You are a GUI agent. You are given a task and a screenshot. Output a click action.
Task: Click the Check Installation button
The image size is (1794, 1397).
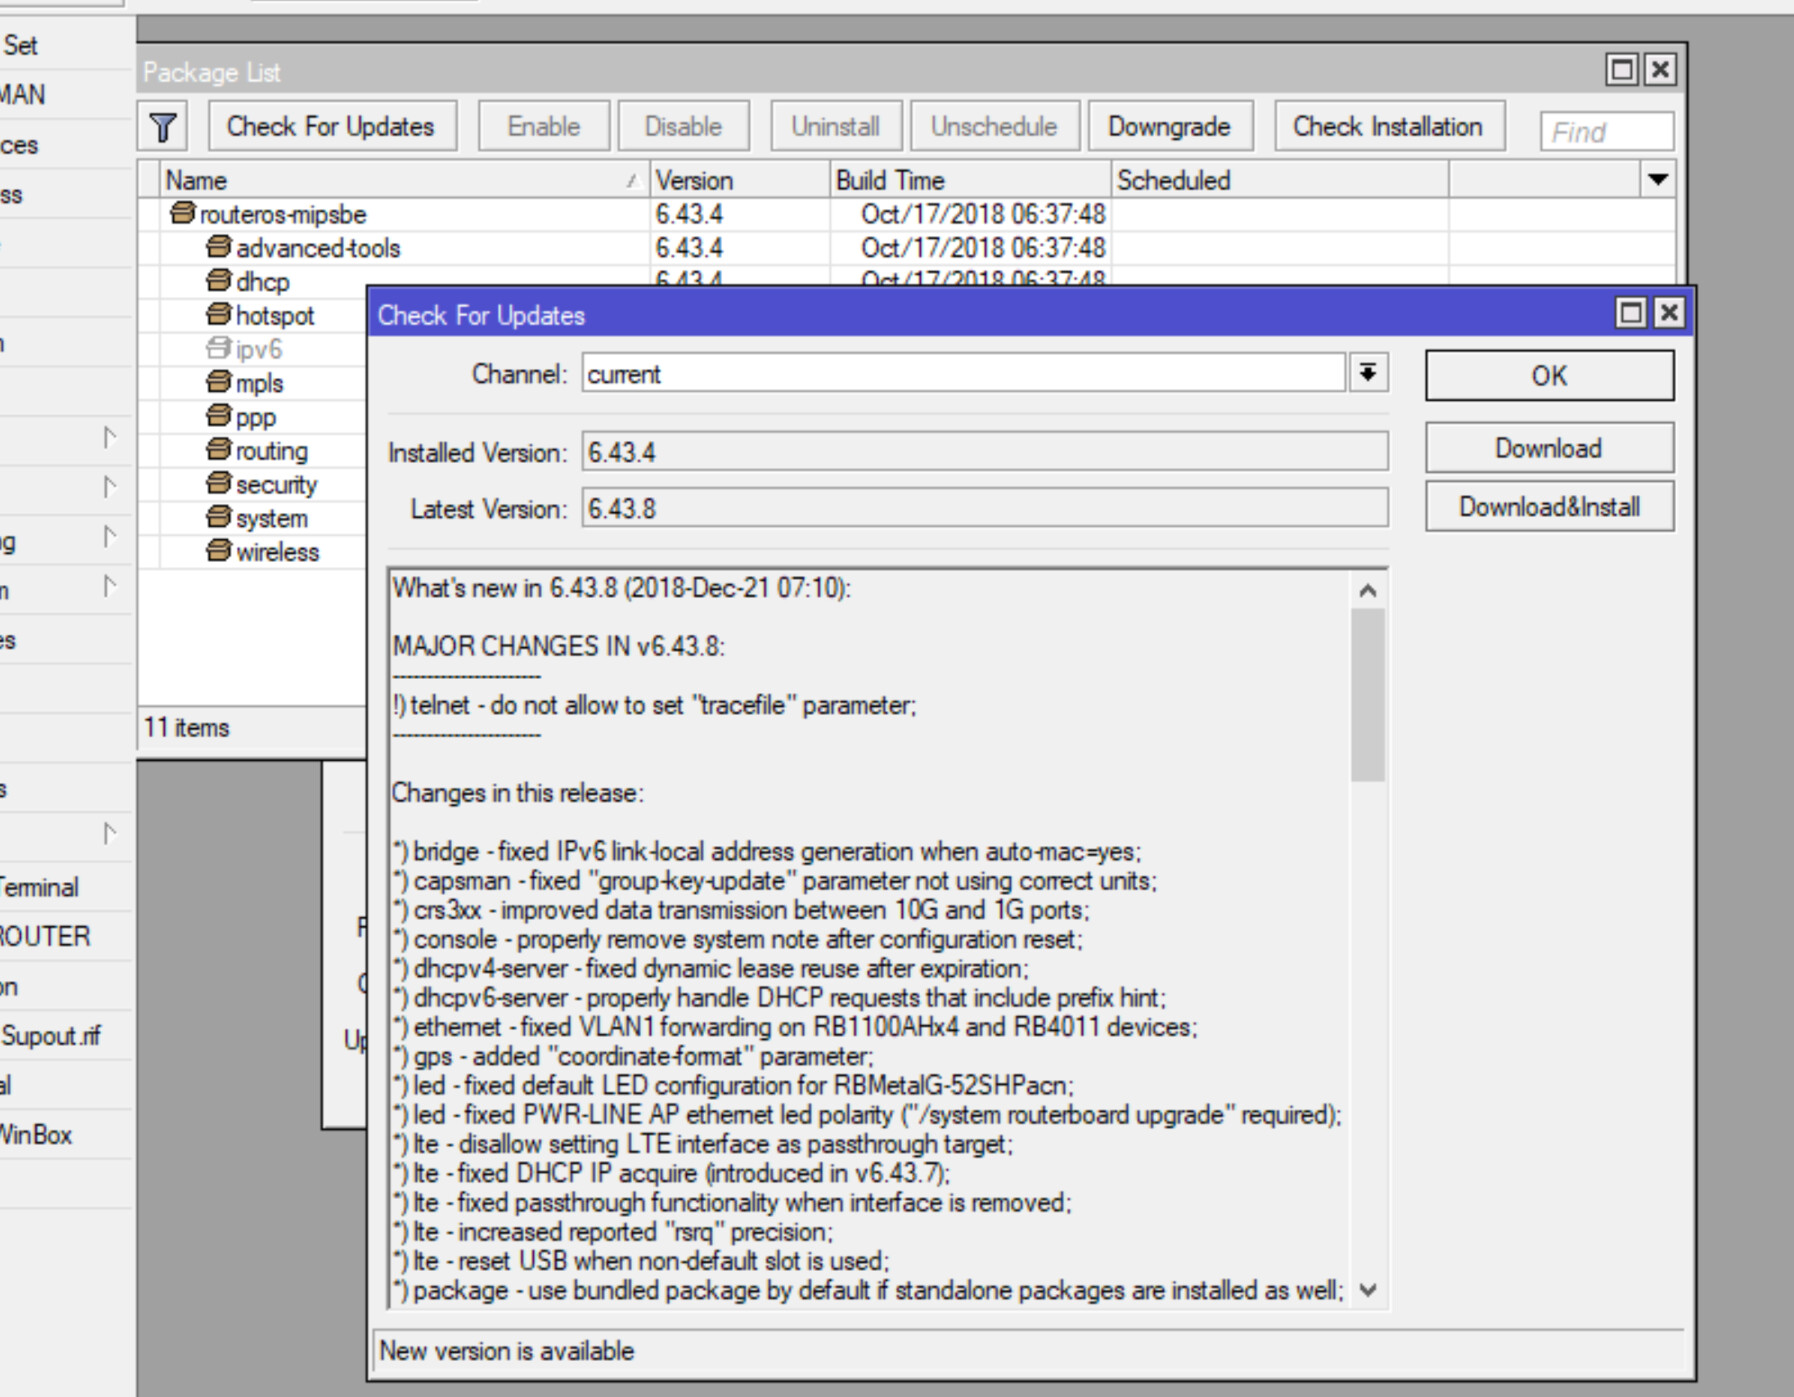click(x=1387, y=127)
